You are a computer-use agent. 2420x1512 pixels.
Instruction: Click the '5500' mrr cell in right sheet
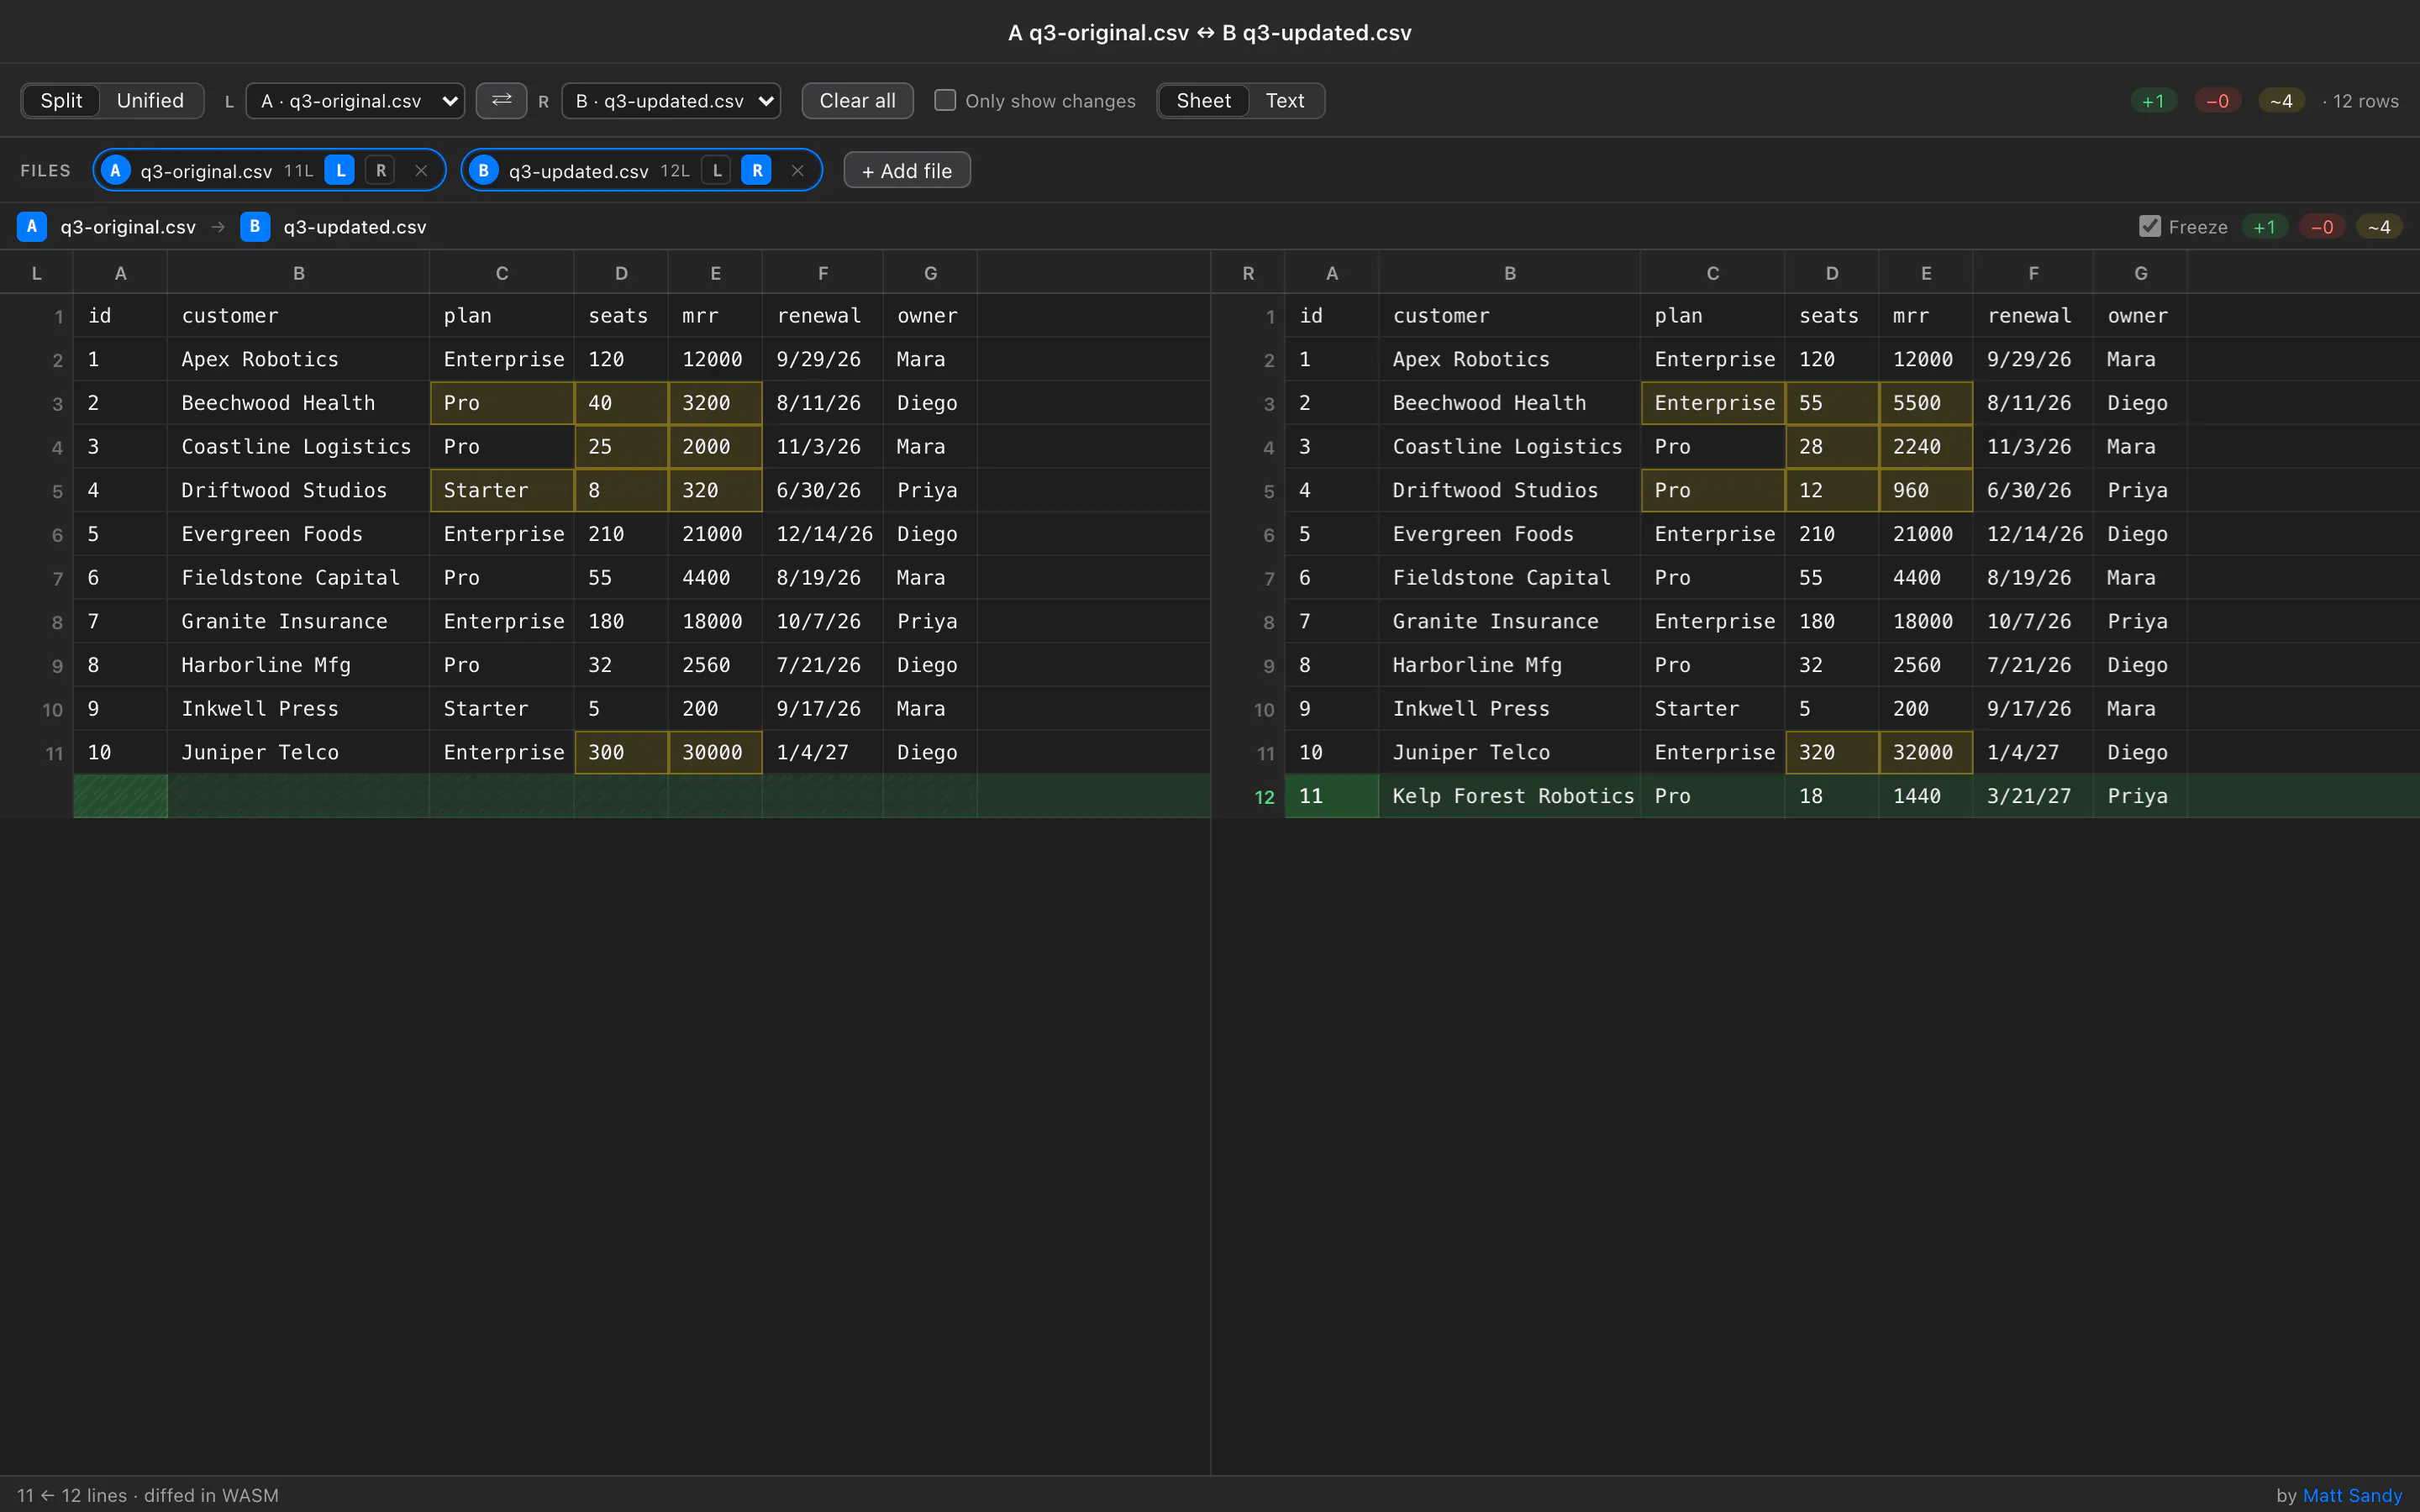point(1926,403)
